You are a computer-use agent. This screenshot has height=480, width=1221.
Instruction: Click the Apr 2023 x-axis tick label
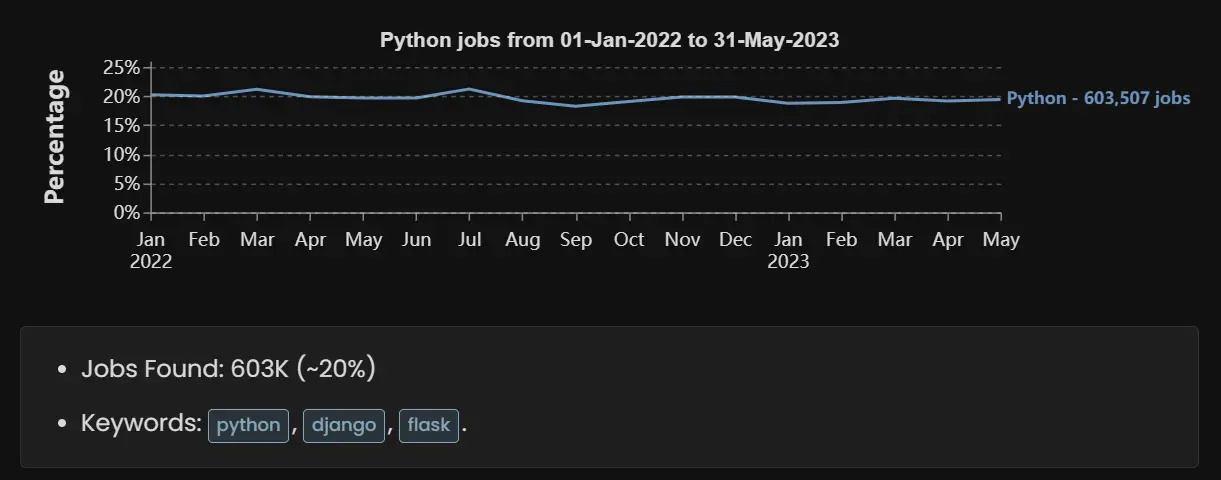pos(947,240)
